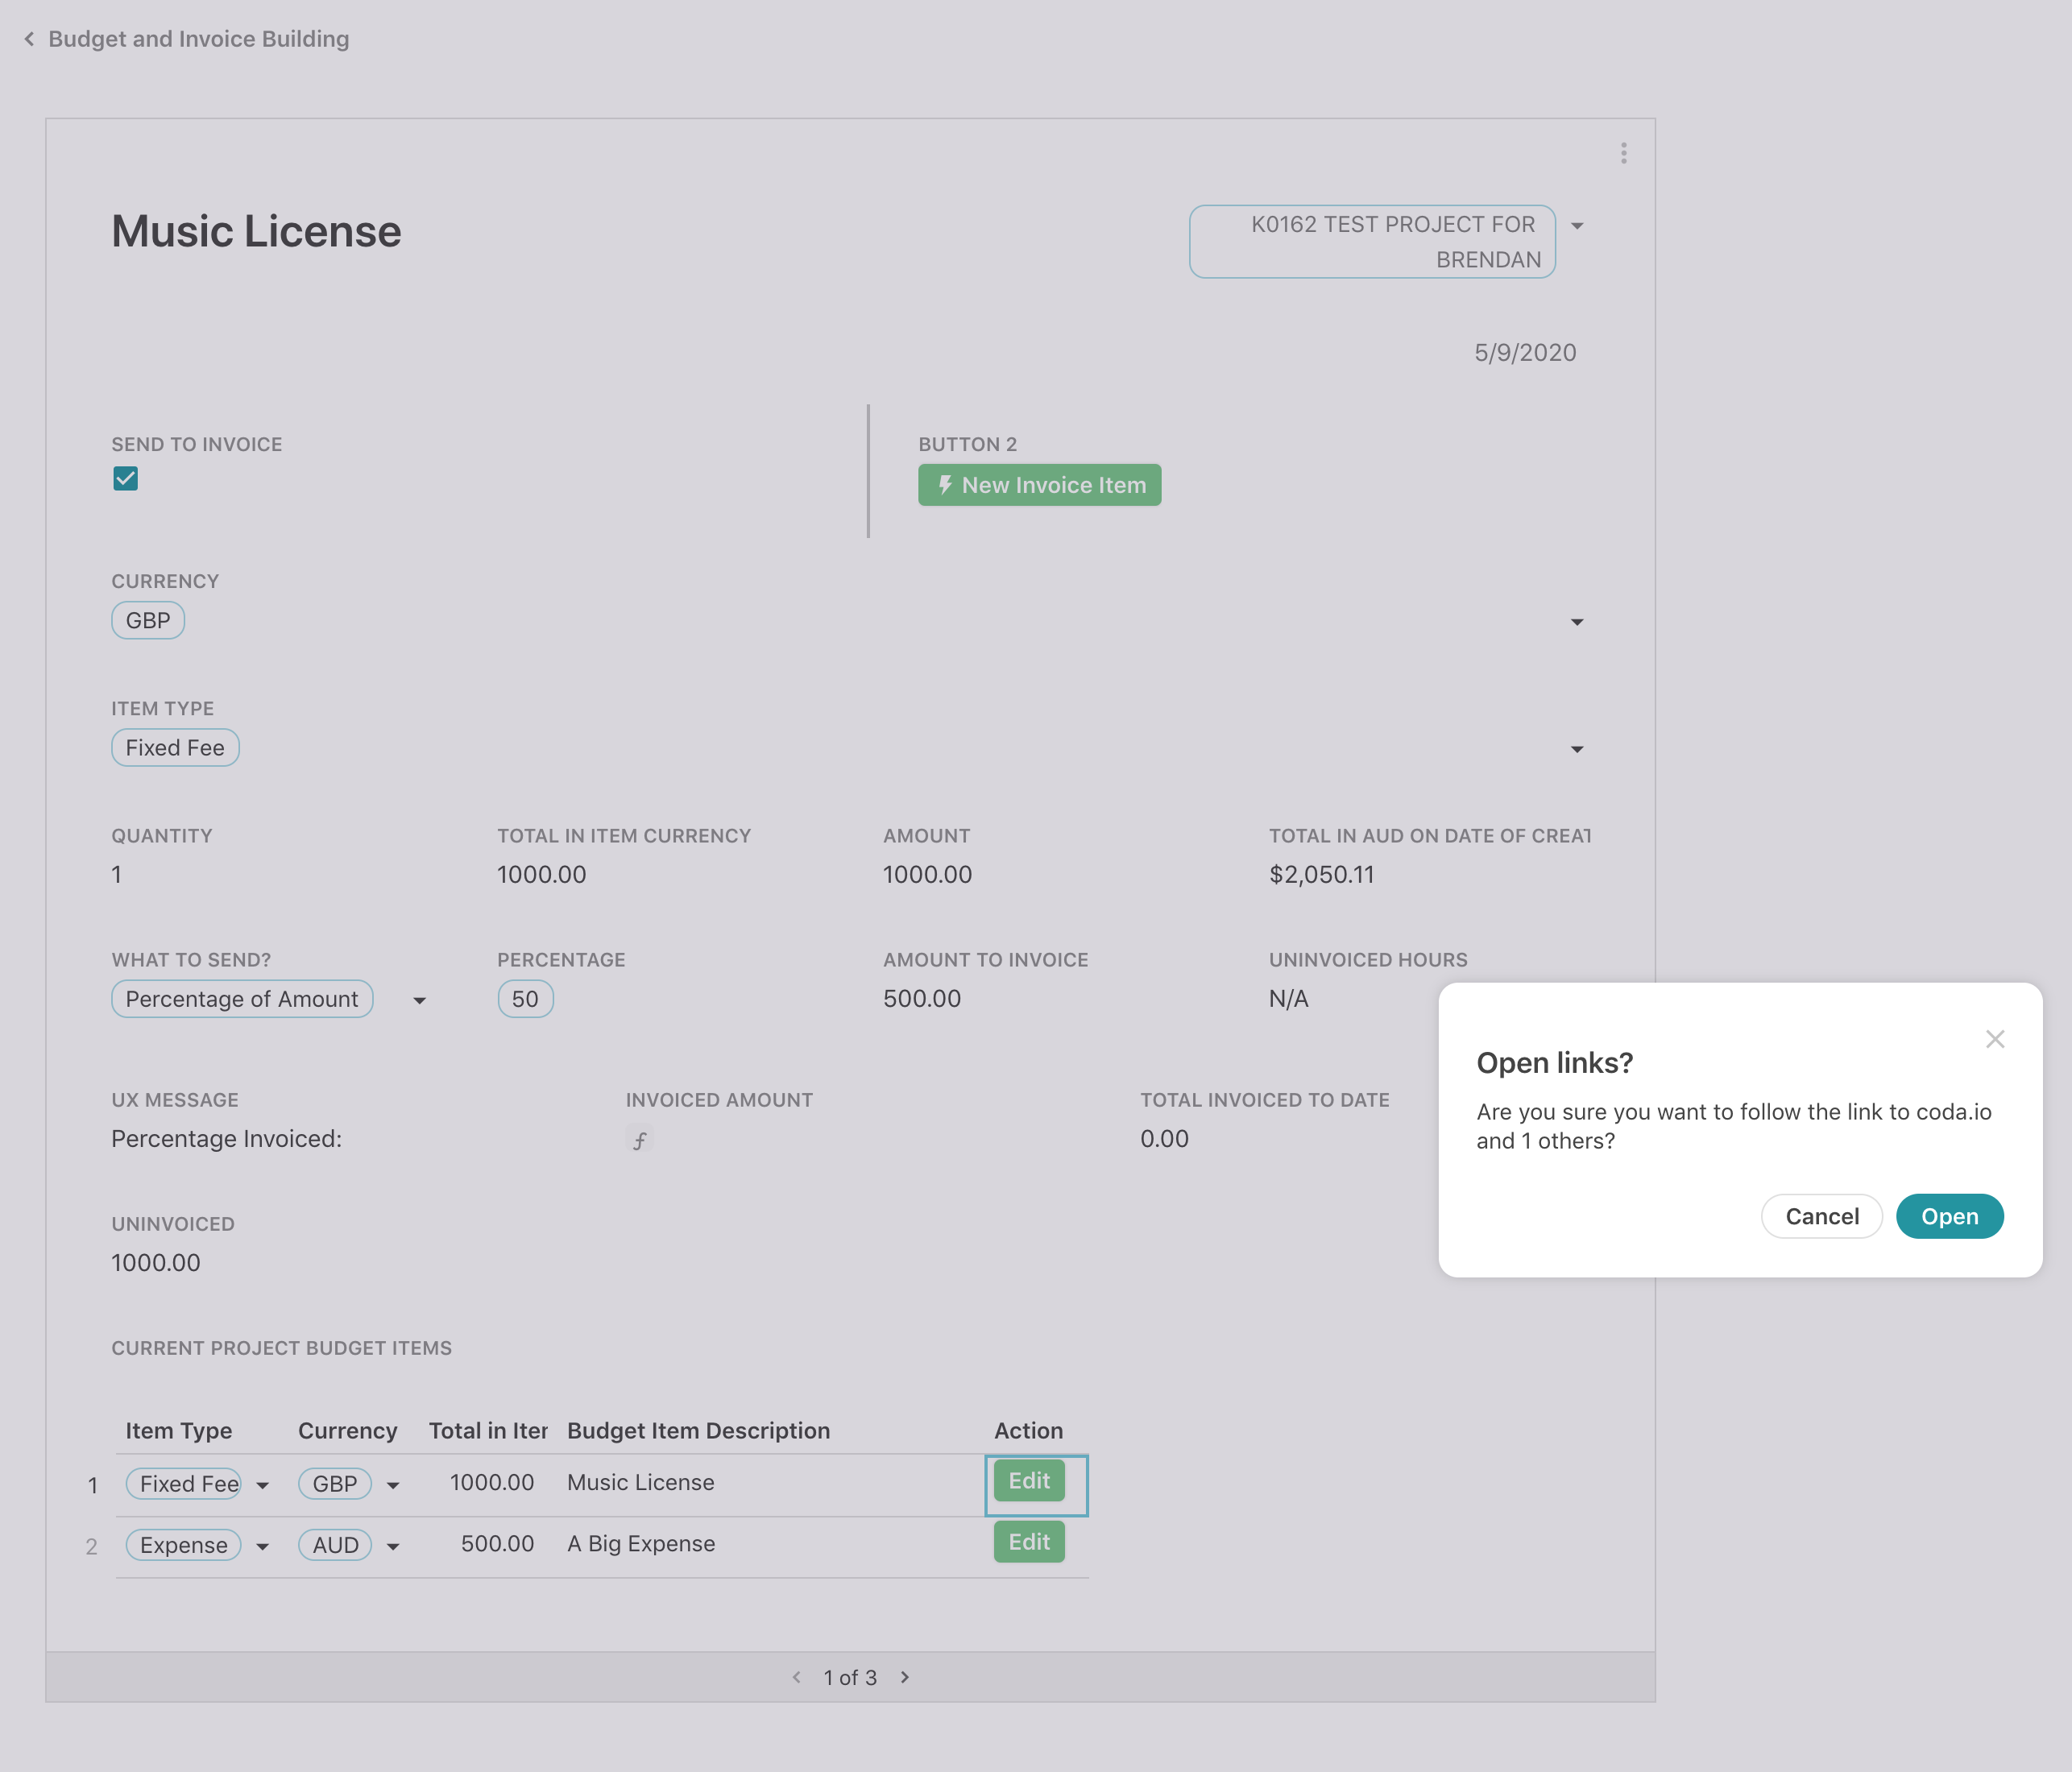Click the back arrow beside Budget and Invoice Building
This screenshot has height=1772, width=2072.
coord(29,39)
